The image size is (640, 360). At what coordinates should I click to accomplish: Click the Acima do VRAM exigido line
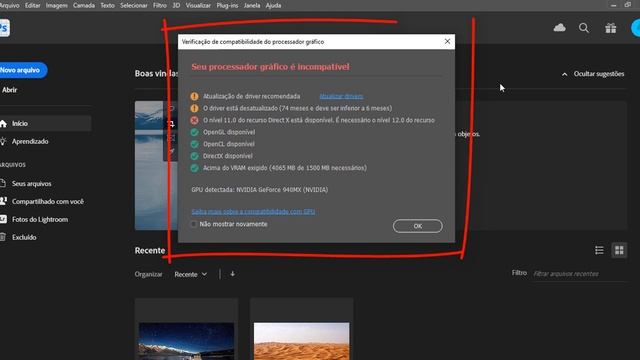(285, 168)
